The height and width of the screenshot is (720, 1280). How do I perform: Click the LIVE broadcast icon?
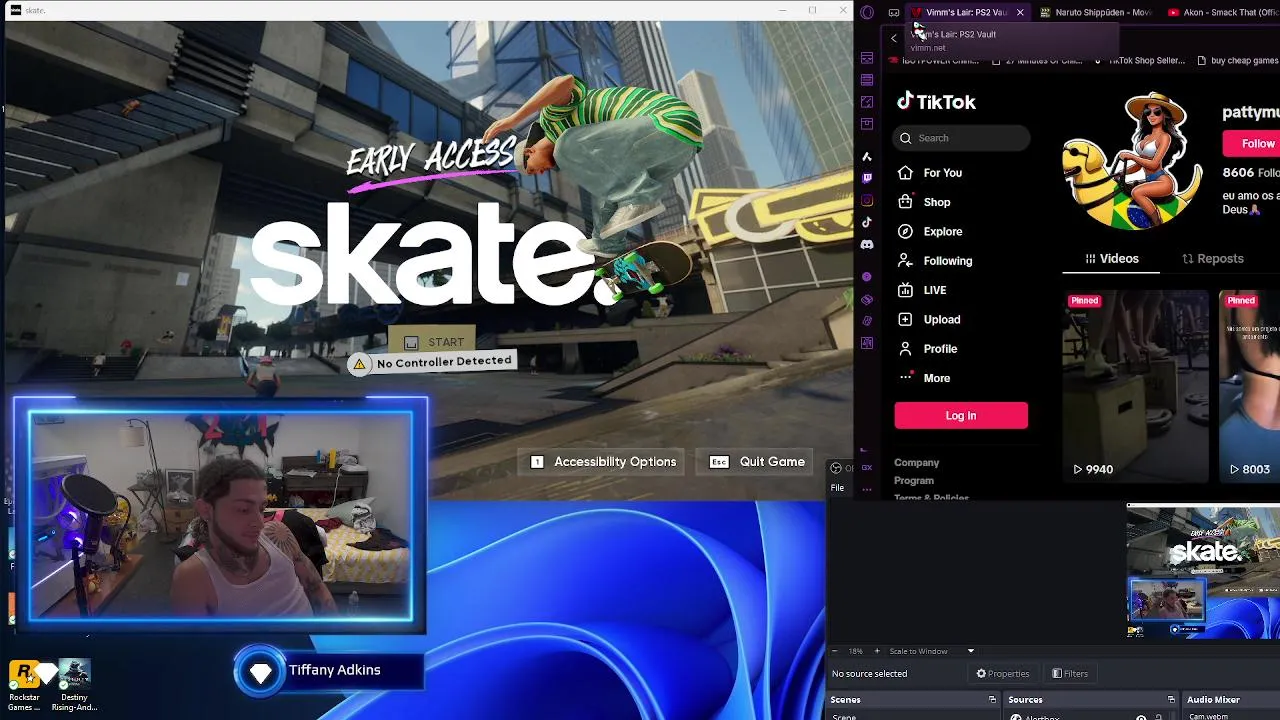coord(905,290)
